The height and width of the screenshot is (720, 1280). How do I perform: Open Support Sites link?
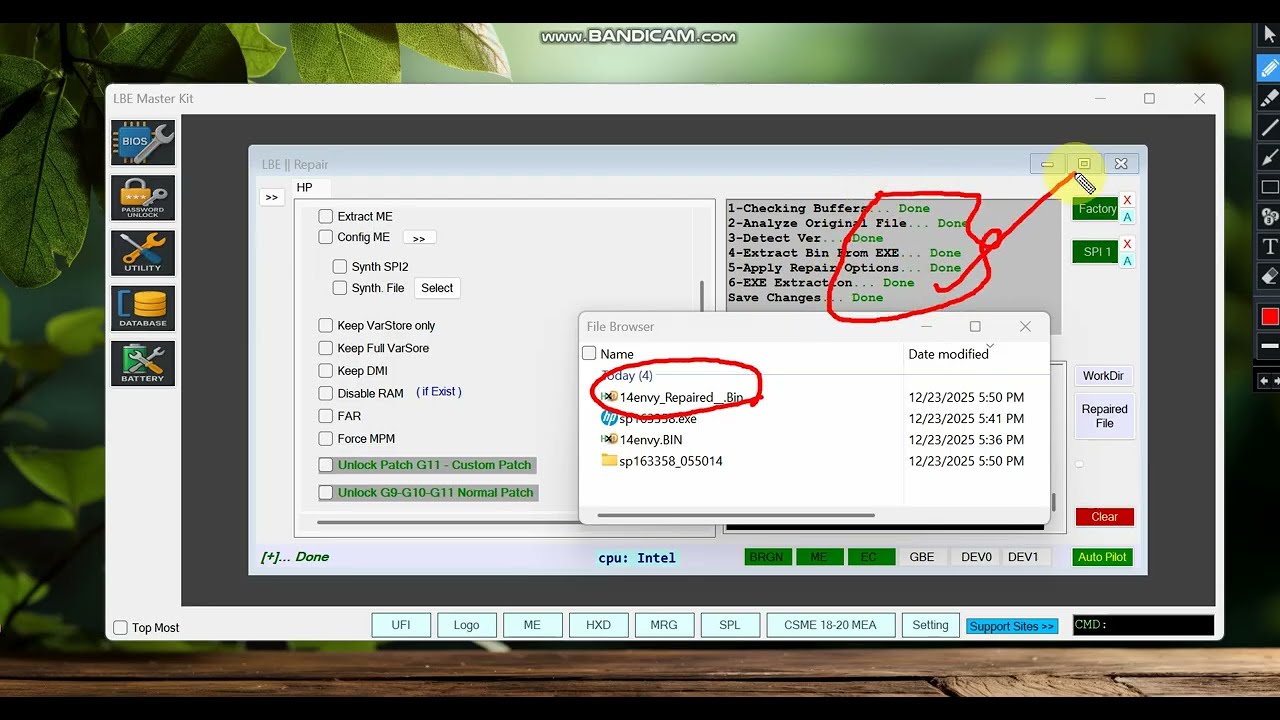(x=1012, y=626)
